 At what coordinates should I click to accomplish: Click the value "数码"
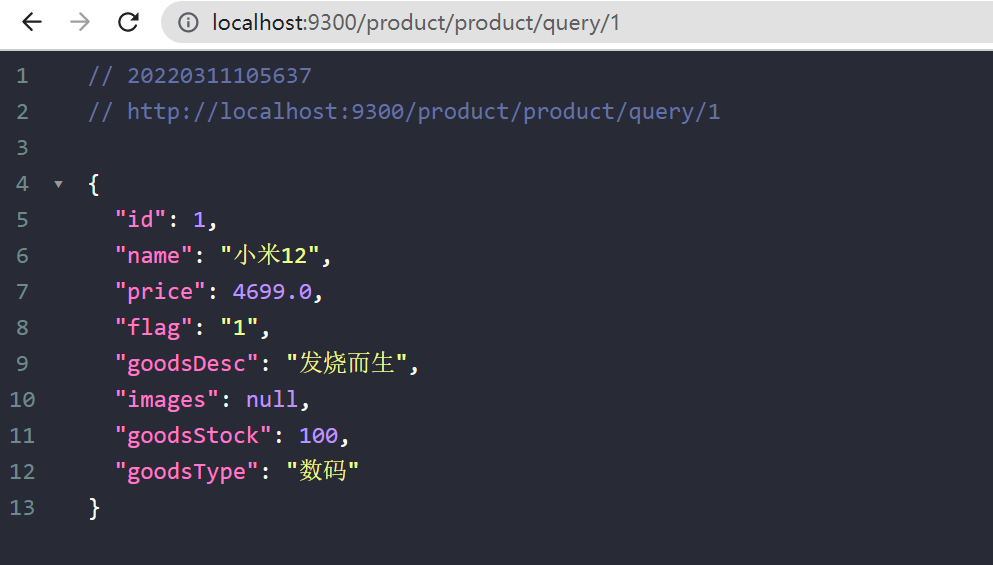[x=322, y=471]
